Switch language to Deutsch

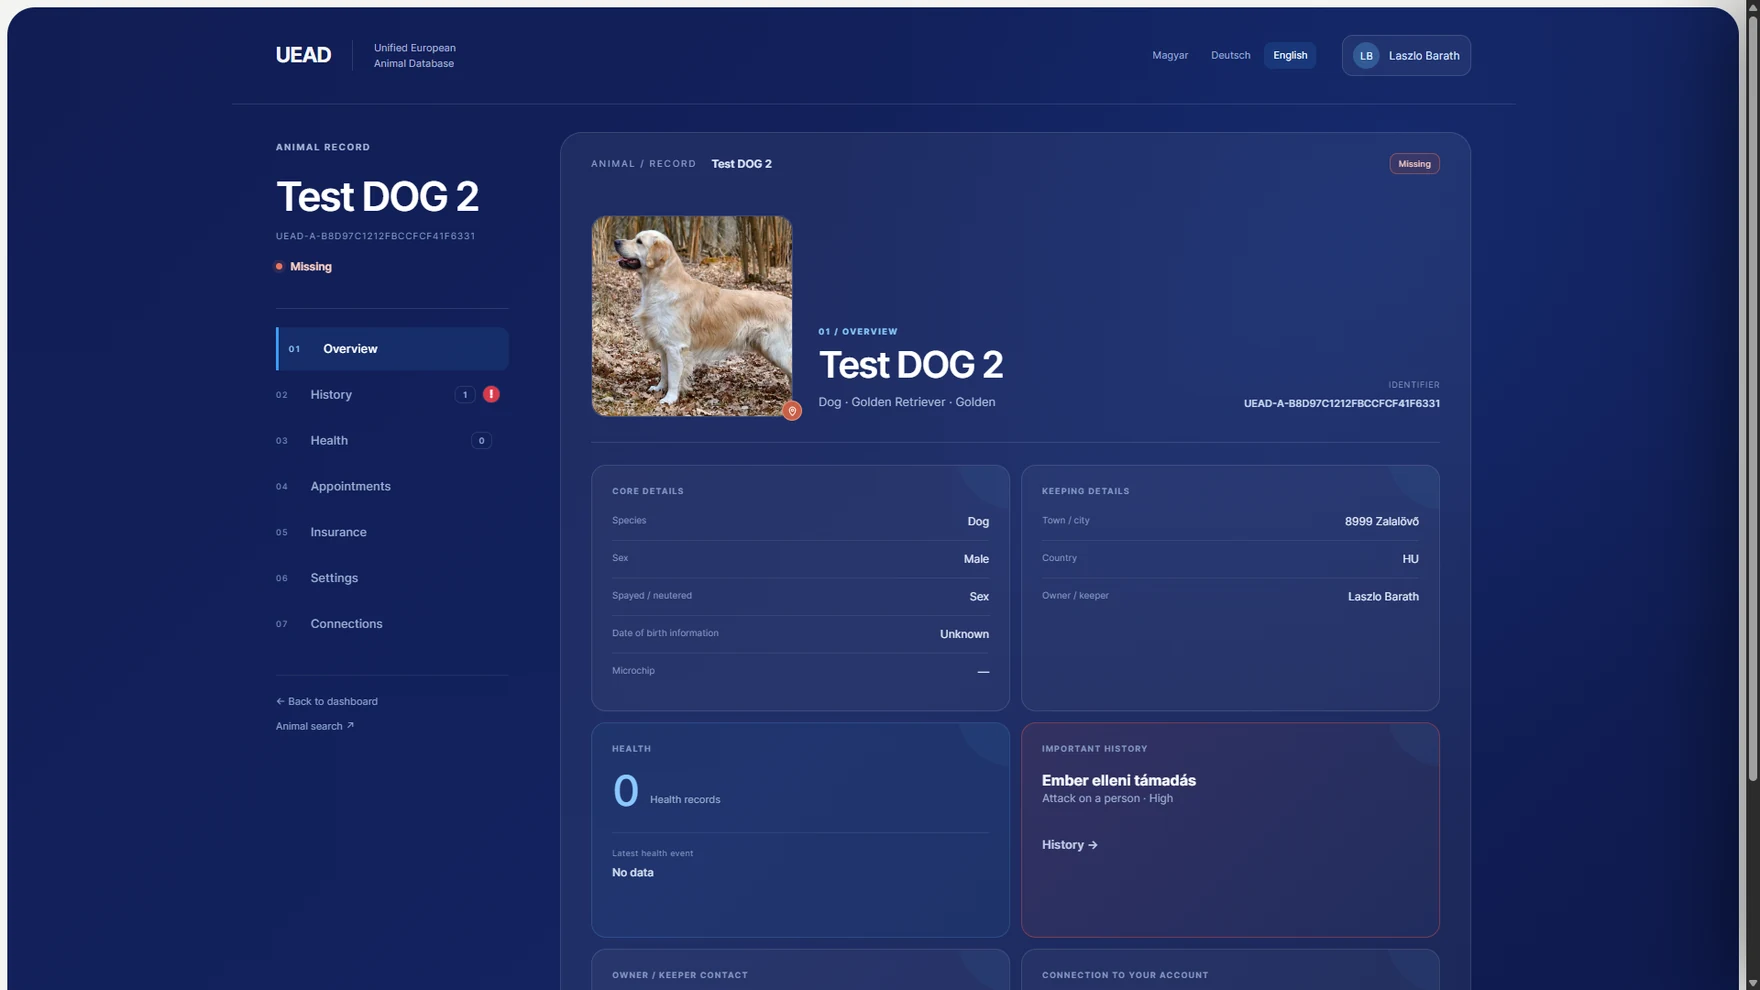(x=1230, y=56)
